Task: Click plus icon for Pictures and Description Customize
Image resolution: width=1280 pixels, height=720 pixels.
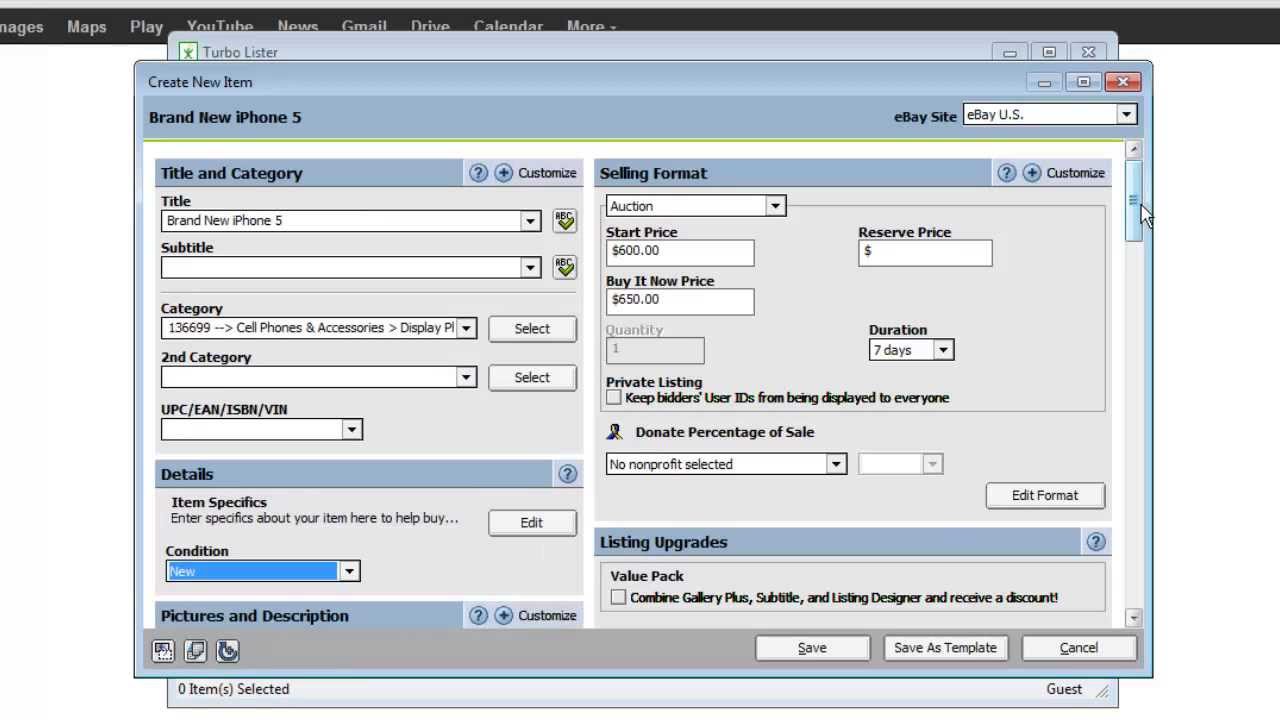Action: tap(504, 616)
